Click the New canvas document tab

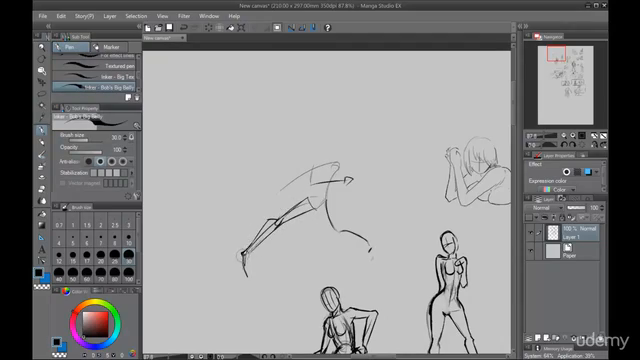coord(164,38)
